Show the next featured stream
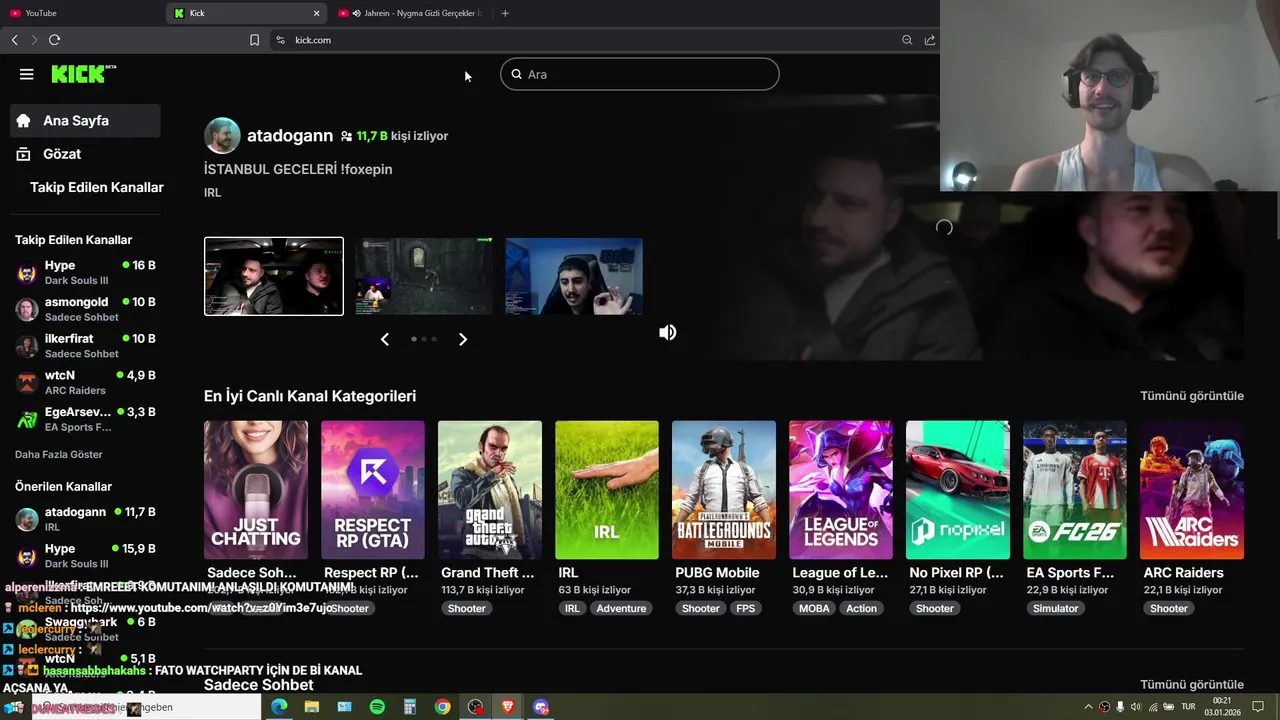The height and width of the screenshot is (720, 1280). tap(463, 339)
